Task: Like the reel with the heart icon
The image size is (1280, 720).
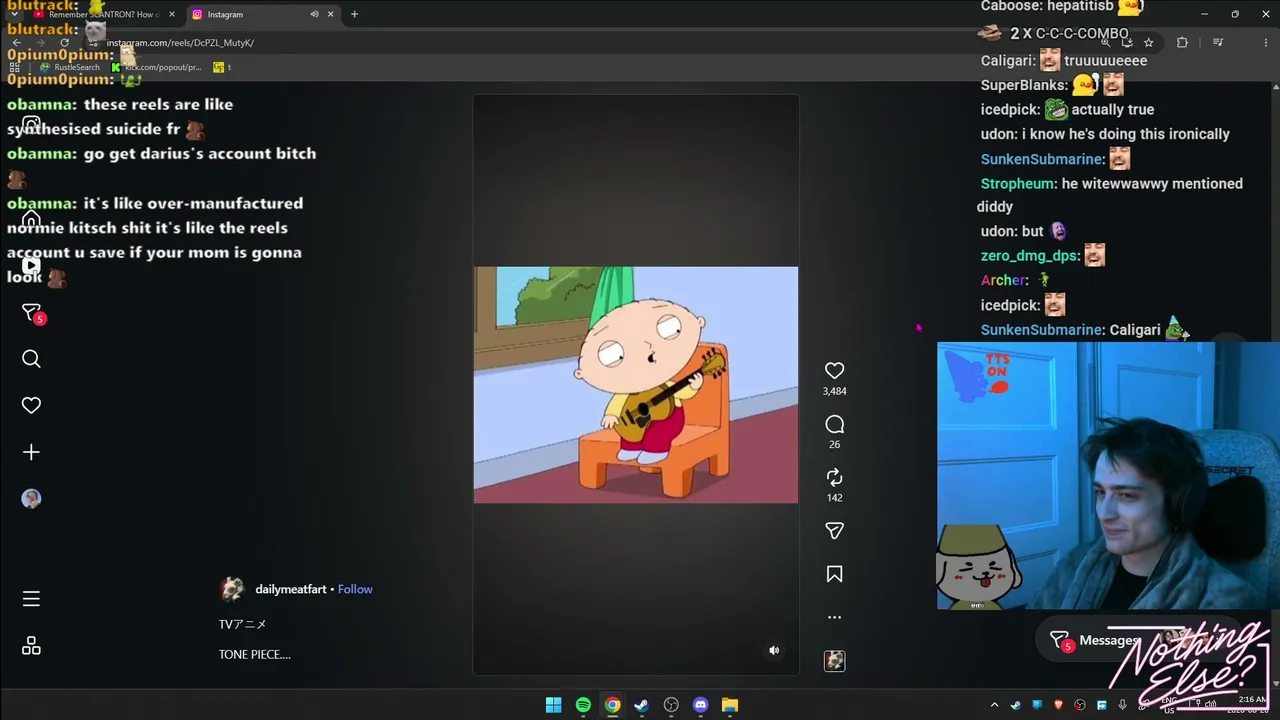Action: point(834,370)
